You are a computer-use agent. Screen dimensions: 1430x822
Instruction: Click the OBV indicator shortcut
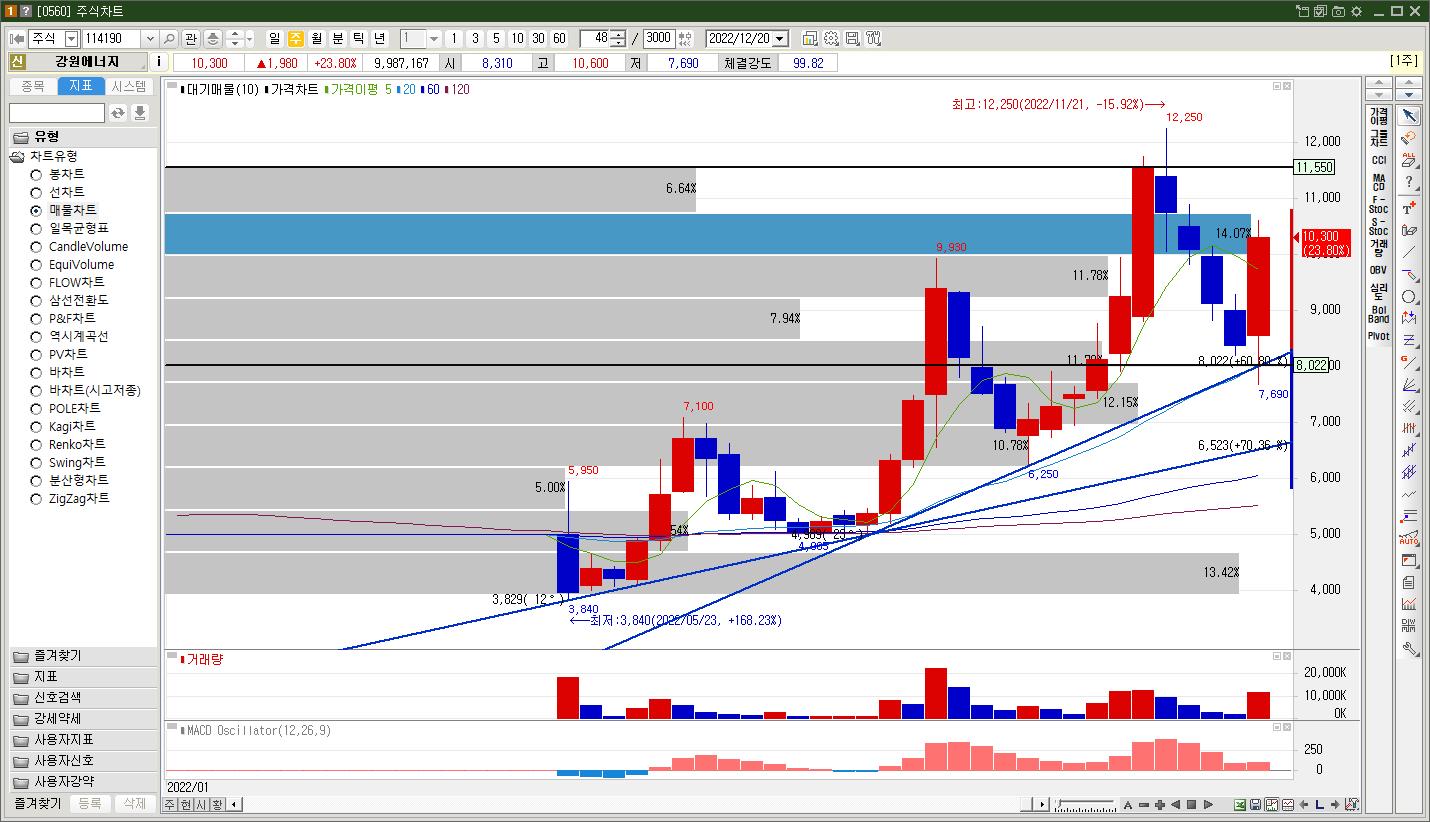tap(1379, 270)
